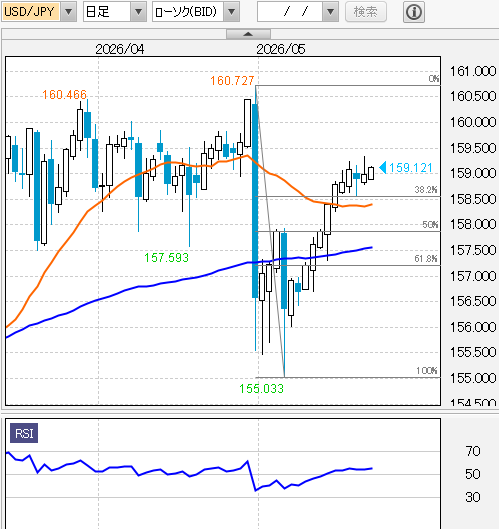The height and width of the screenshot is (529, 499).
Task: Click the ローソク(BID) chart type field
Action: pos(188,12)
